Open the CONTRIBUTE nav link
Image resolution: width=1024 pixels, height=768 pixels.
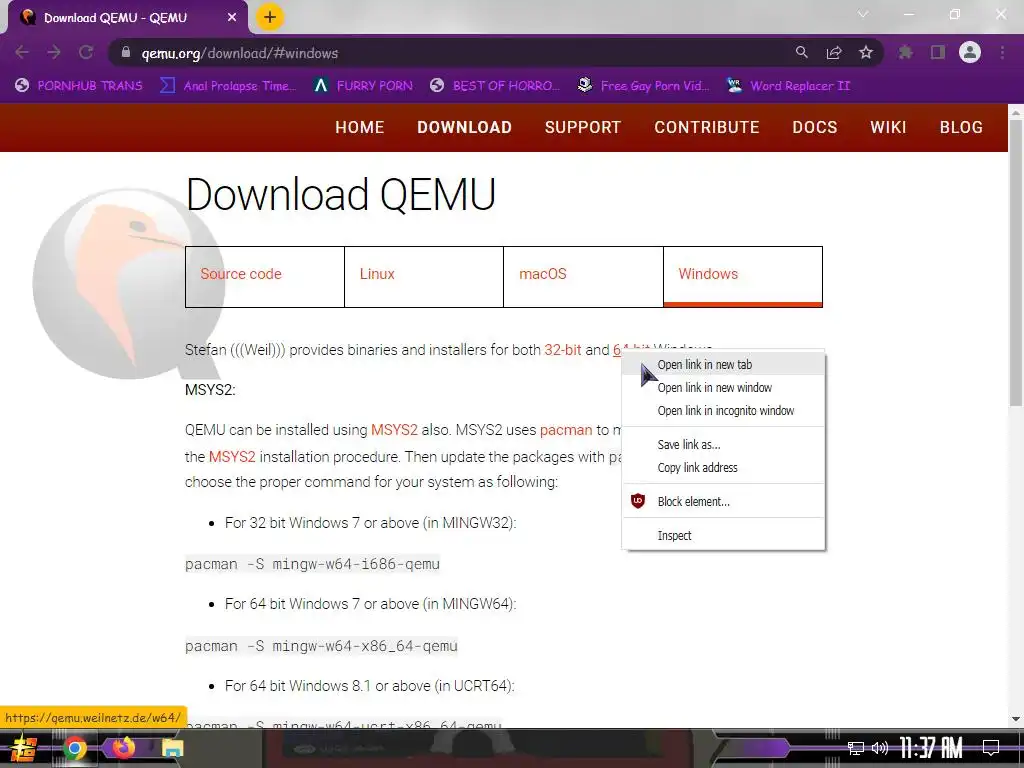pyautogui.click(x=707, y=127)
